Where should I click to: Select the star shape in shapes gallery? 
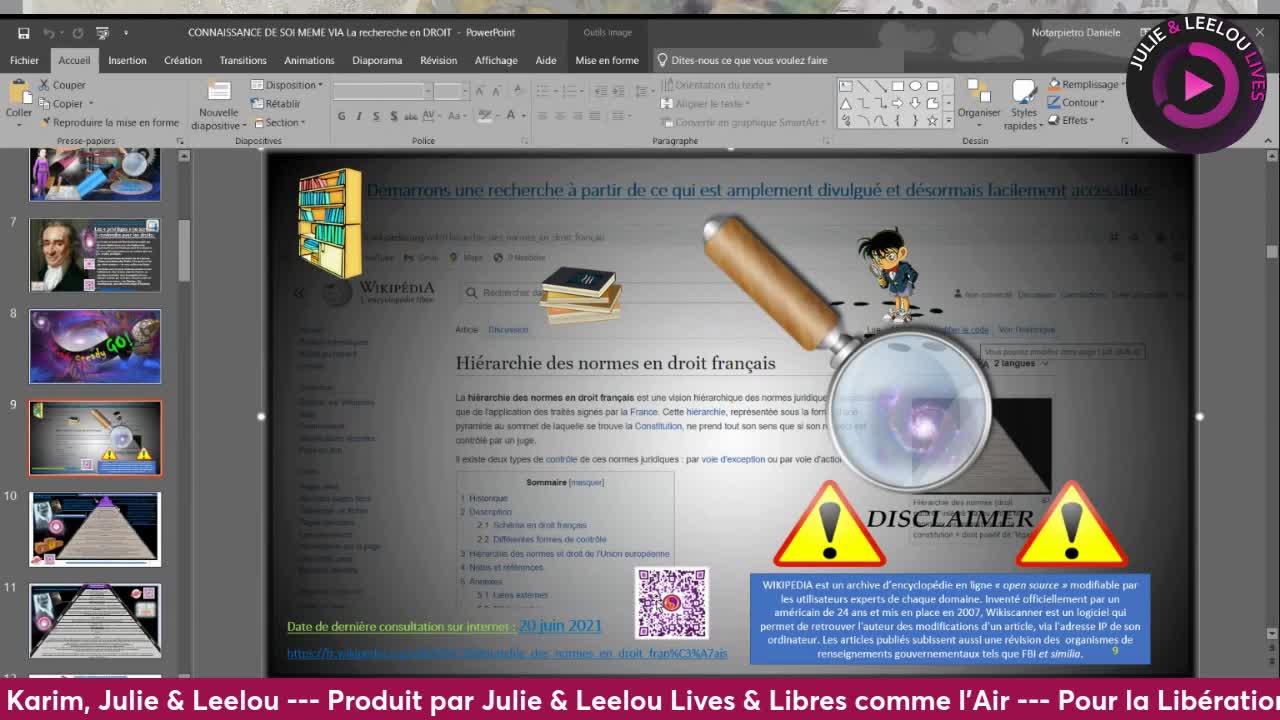tap(932, 120)
